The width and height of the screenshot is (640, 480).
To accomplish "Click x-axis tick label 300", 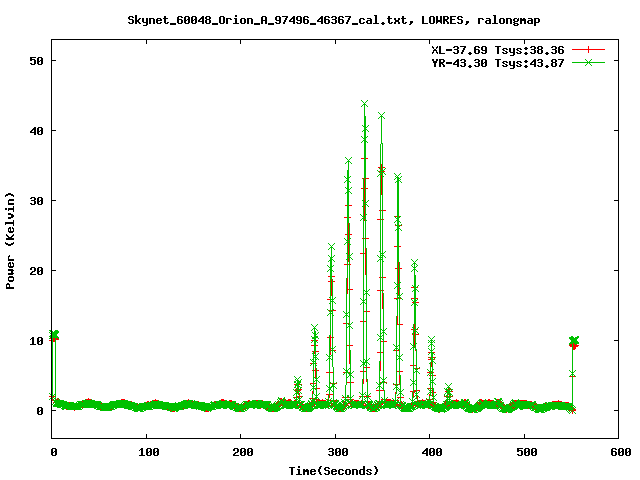I will click(338, 452).
